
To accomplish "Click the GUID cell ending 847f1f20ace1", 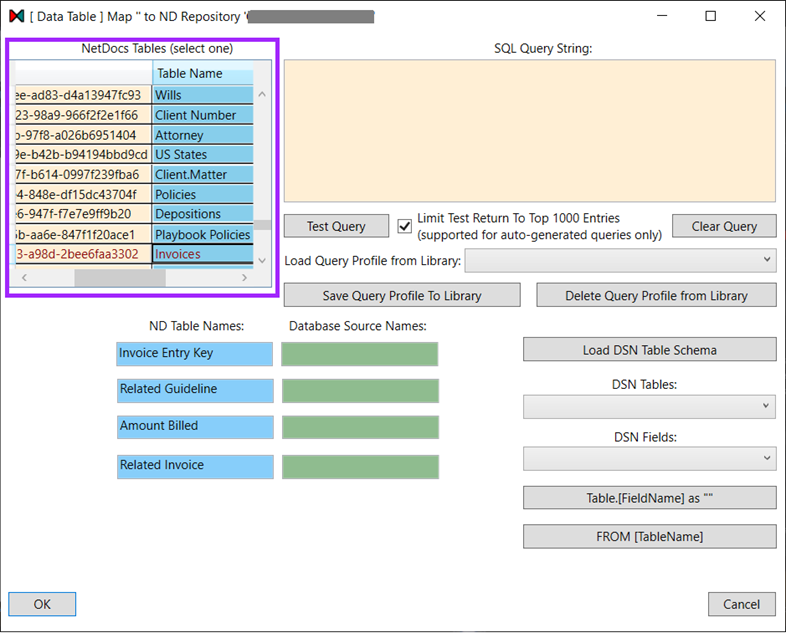I will (x=83, y=234).
